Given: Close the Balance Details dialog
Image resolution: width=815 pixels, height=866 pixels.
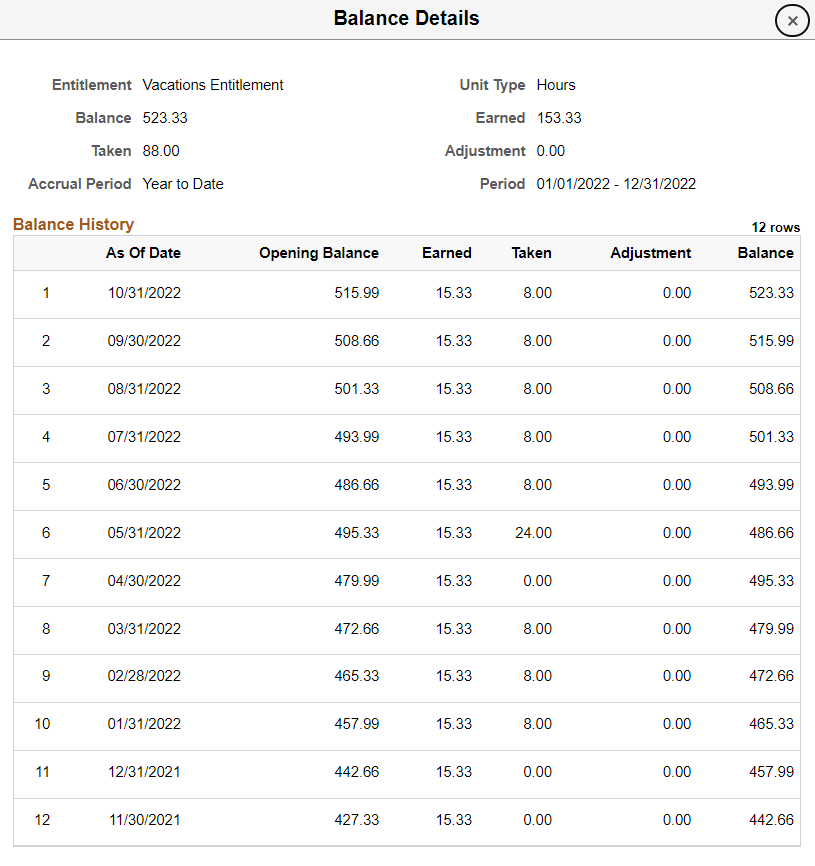Looking at the screenshot, I should click(792, 20).
